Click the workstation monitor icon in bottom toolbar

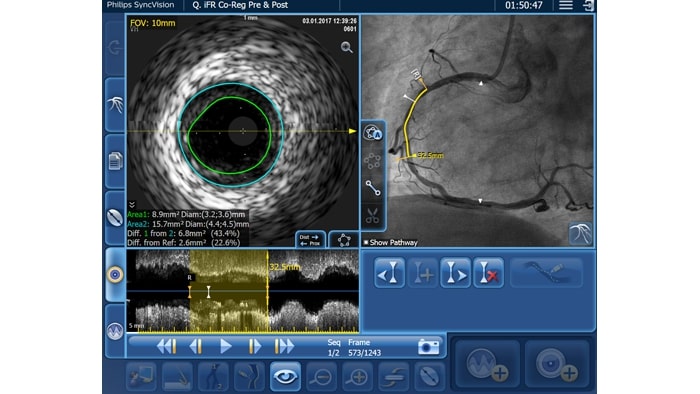click(x=141, y=377)
